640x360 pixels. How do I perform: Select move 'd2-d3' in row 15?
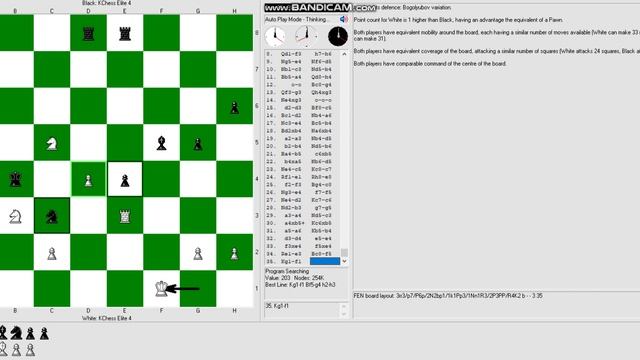coord(293,108)
